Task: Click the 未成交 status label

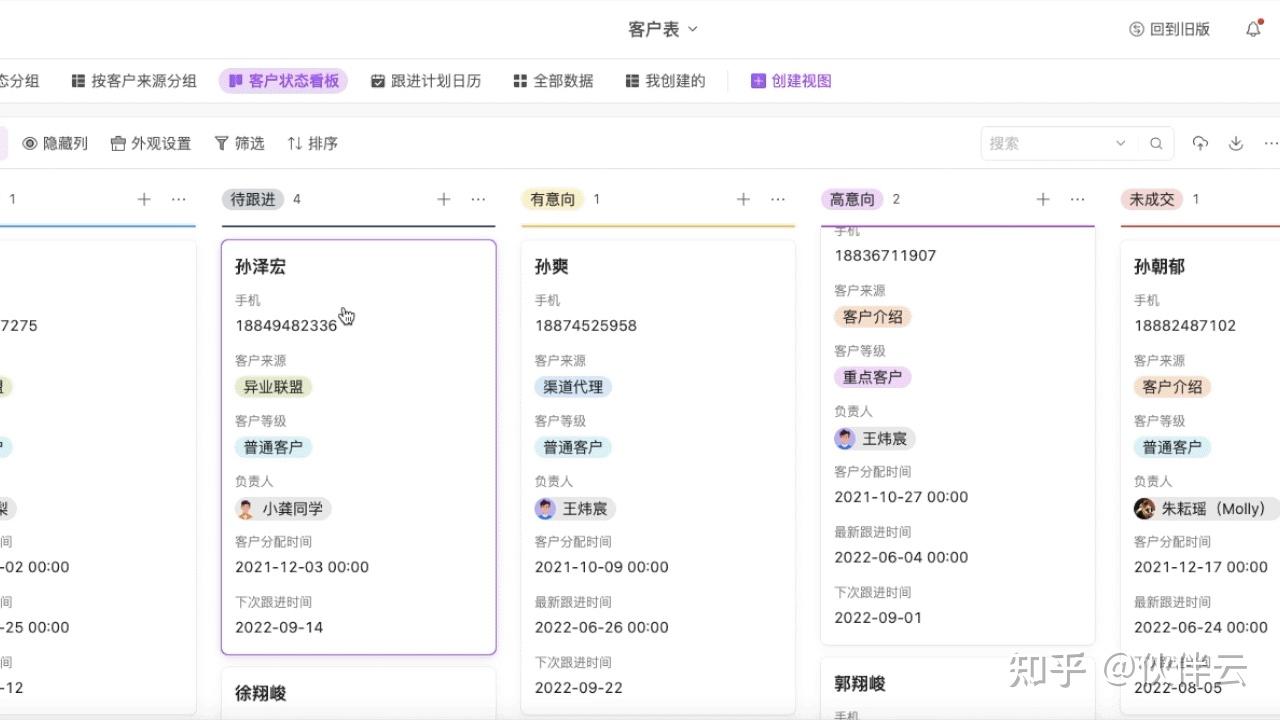Action: (1152, 200)
